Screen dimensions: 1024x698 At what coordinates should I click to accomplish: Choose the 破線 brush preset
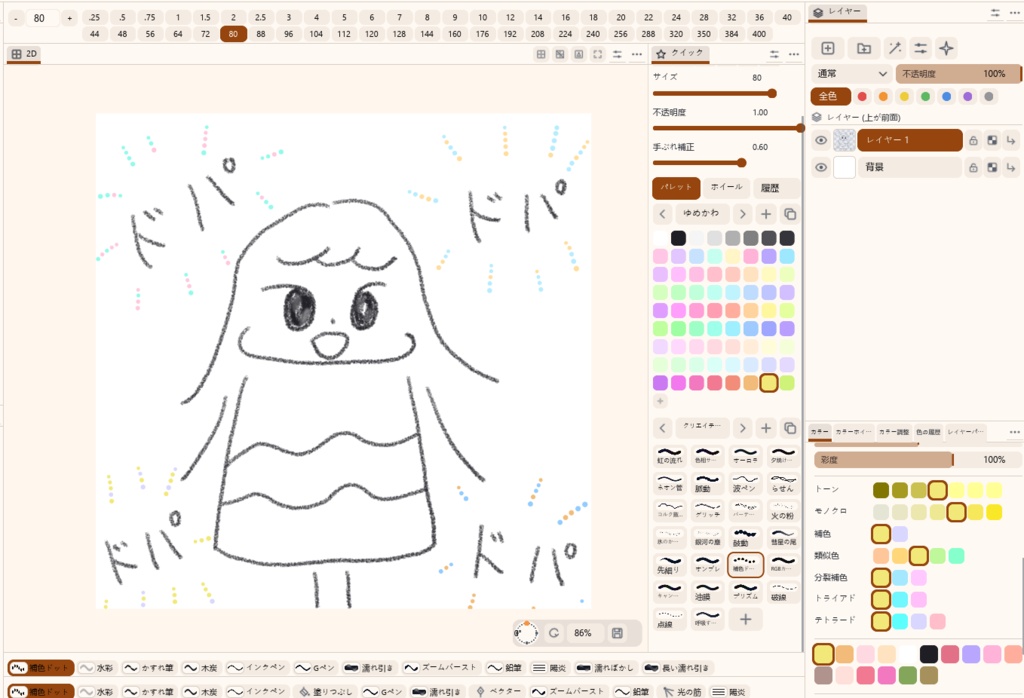tap(782, 592)
